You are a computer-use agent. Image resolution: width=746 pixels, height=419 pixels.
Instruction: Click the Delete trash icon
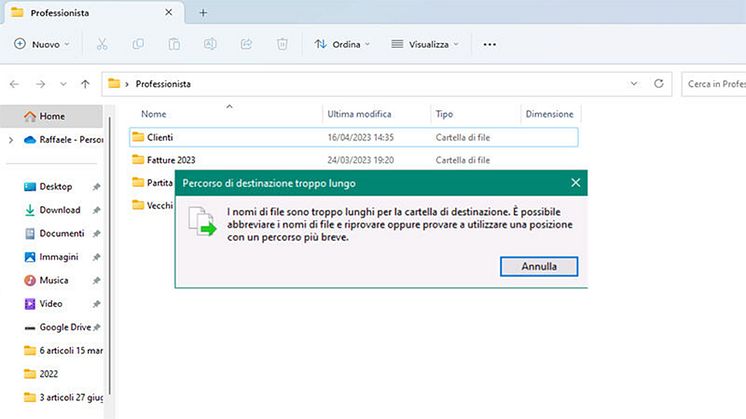(282, 44)
